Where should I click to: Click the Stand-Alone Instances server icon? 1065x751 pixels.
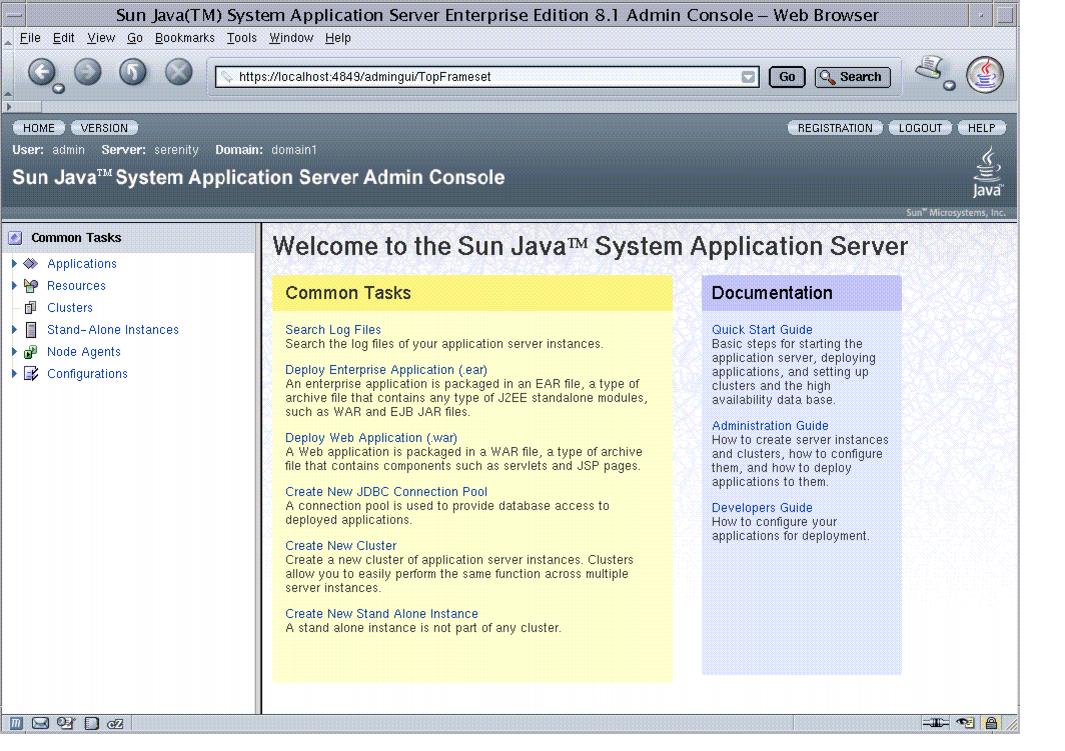[31, 329]
